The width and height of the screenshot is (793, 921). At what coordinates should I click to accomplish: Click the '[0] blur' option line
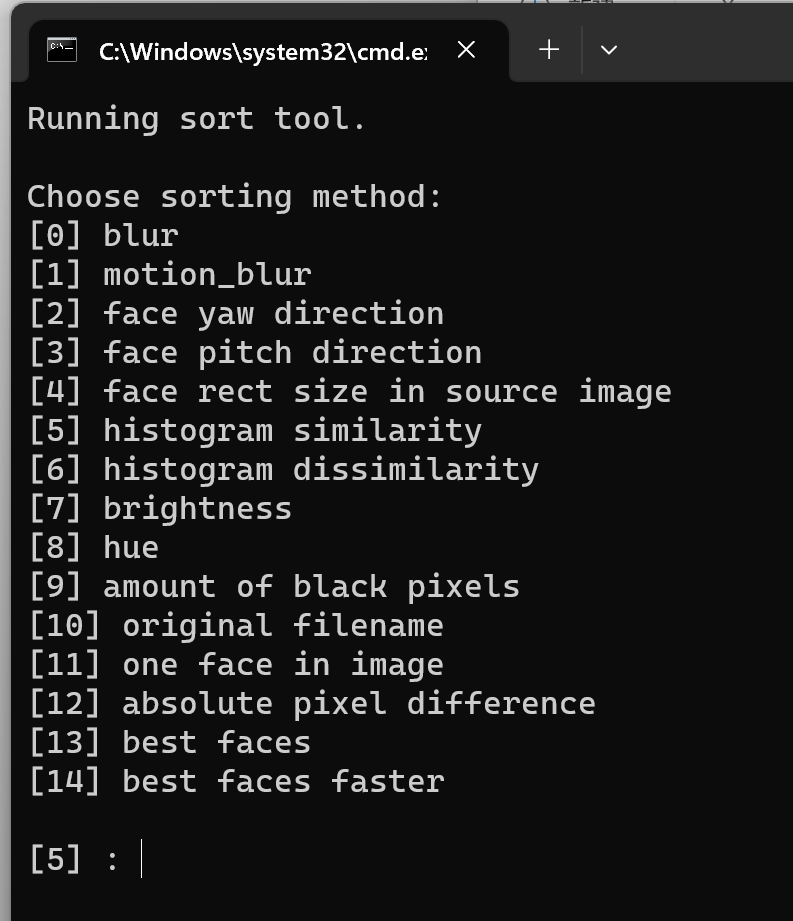[x=103, y=236]
